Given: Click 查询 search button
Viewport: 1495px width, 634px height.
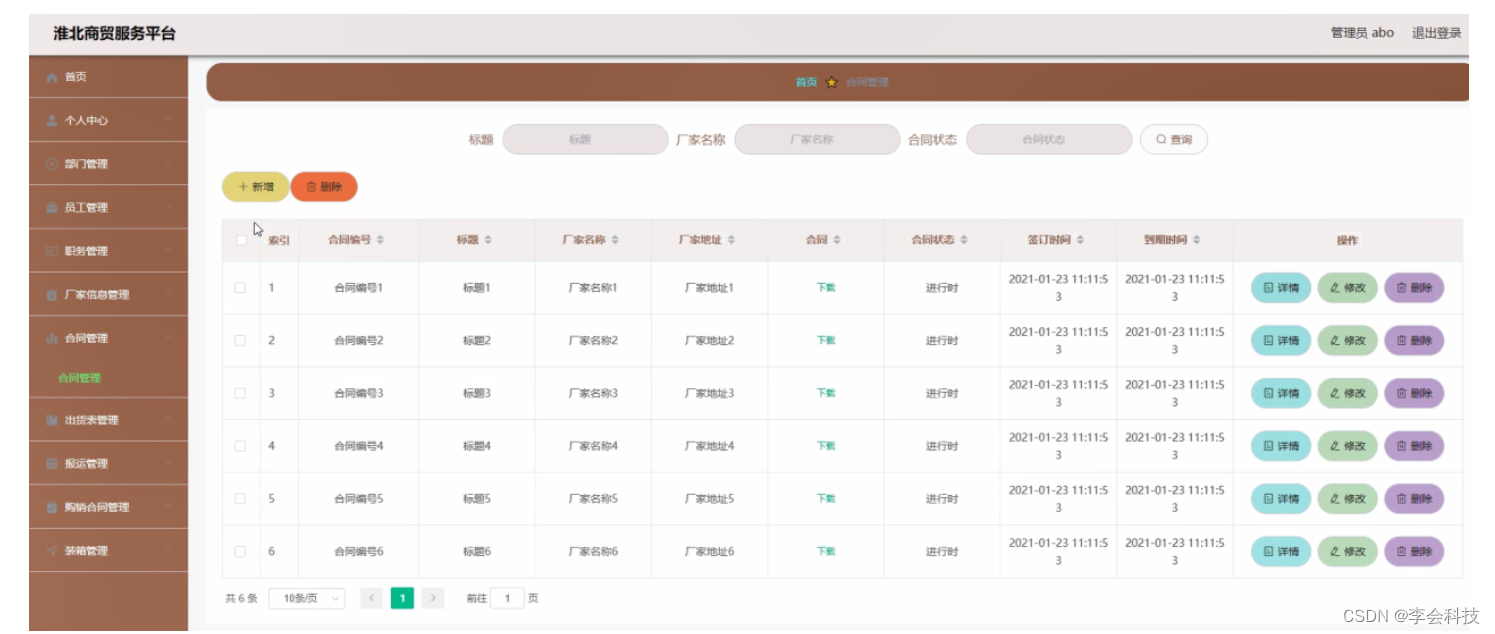Looking at the screenshot, I should click(x=1174, y=140).
